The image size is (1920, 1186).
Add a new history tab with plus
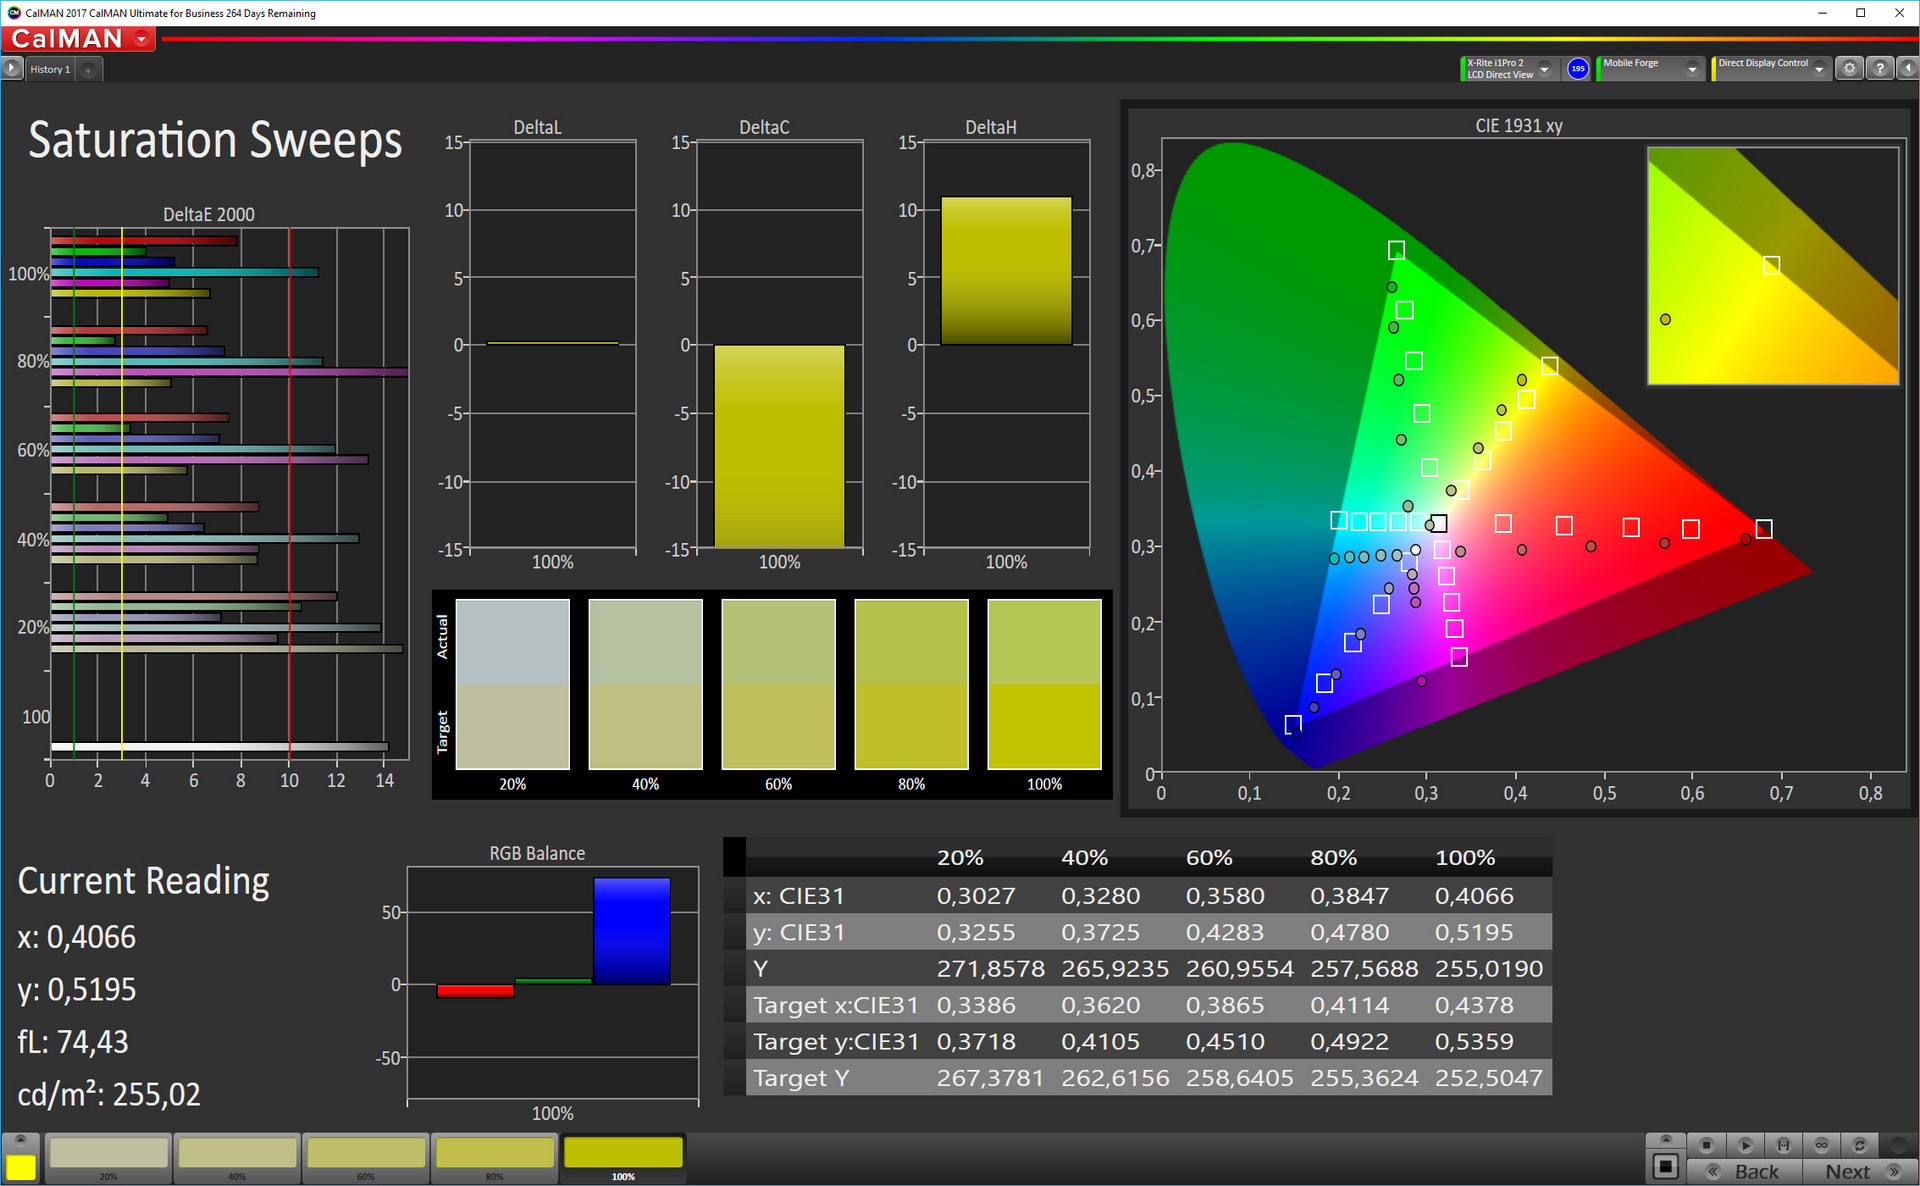pyautogui.click(x=88, y=69)
